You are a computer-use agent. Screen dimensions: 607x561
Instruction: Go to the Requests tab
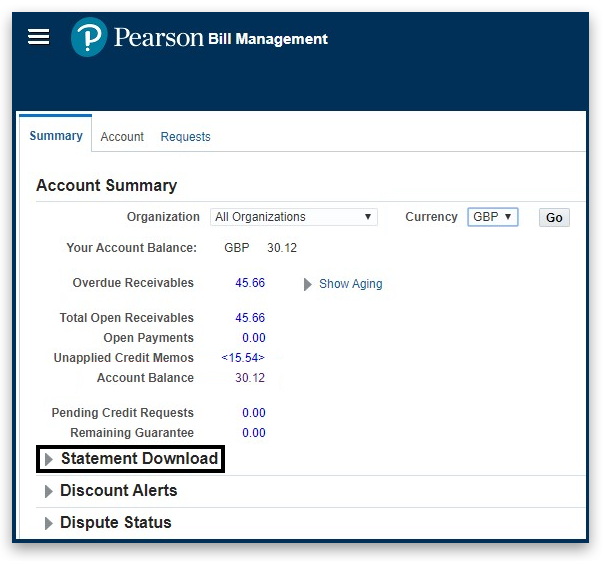click(x=185, y=137)
